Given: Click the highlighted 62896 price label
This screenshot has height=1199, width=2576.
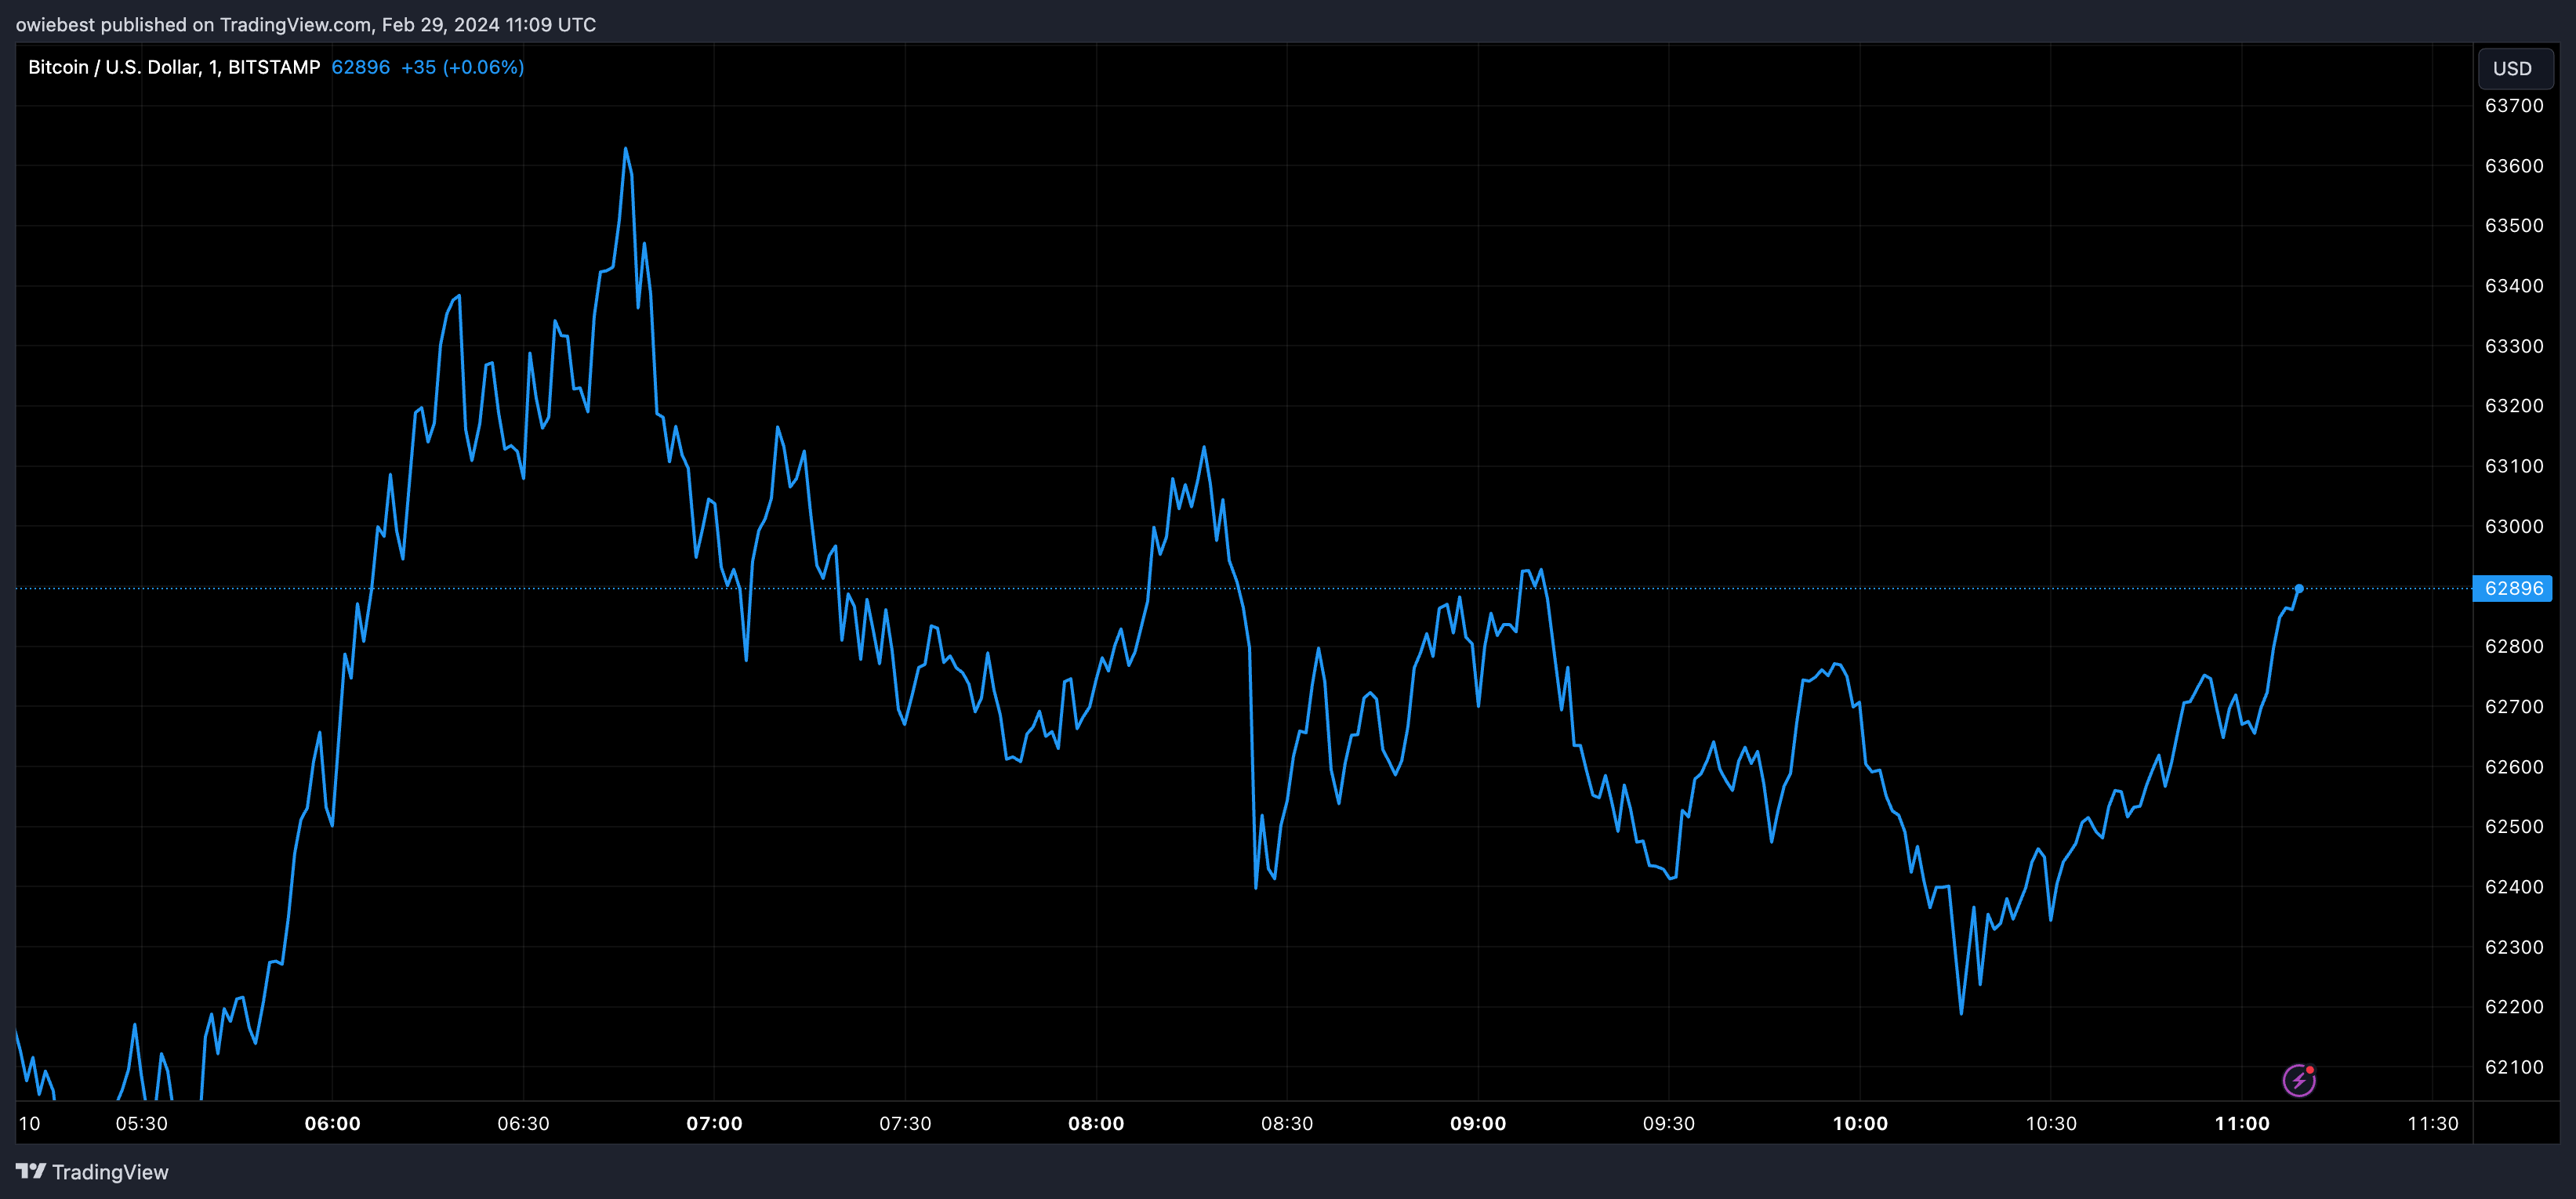Looking at the screenshot, I should pyautogui.click(x=2513, y=588).
